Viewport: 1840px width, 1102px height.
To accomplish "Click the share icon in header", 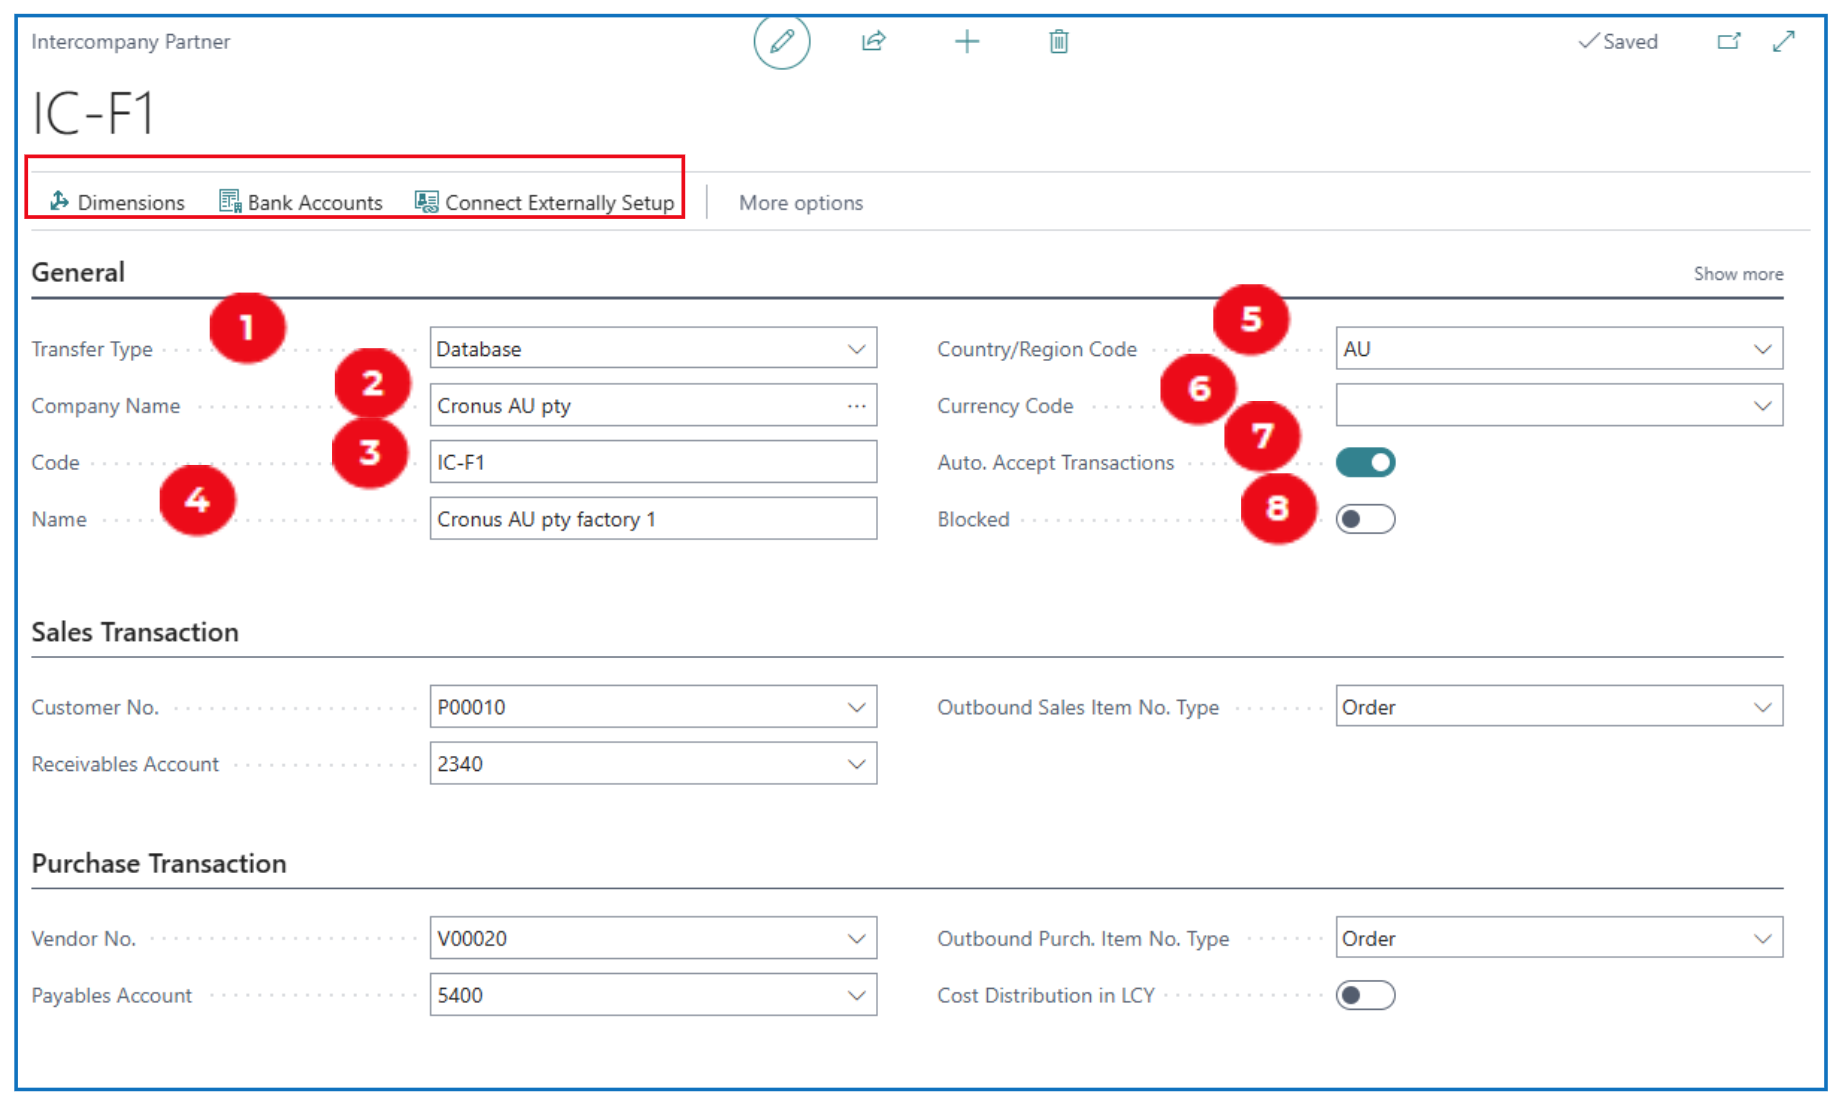I will pos(873,42).
